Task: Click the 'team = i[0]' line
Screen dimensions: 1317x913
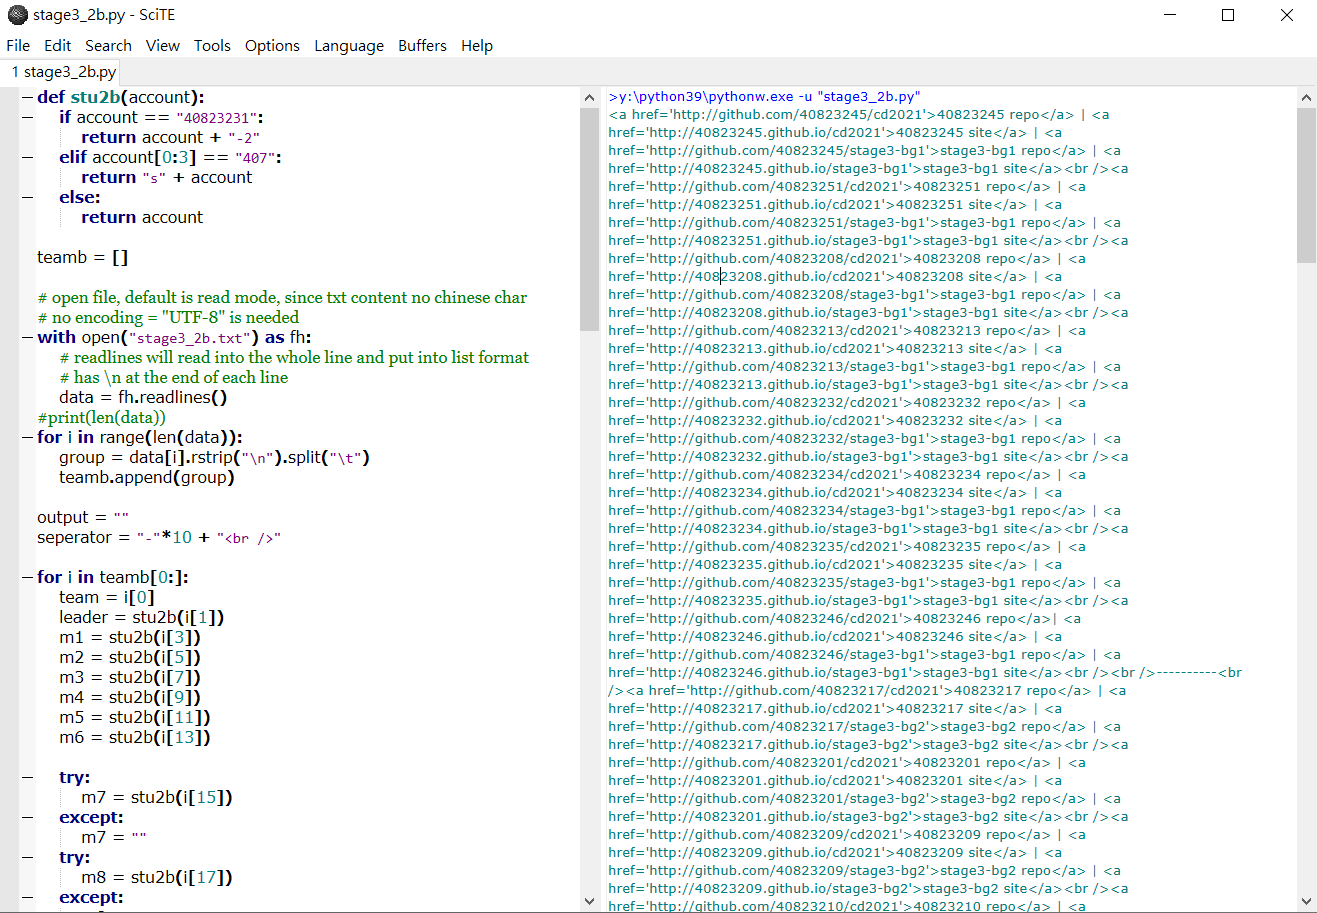Action: click(106, 597)
